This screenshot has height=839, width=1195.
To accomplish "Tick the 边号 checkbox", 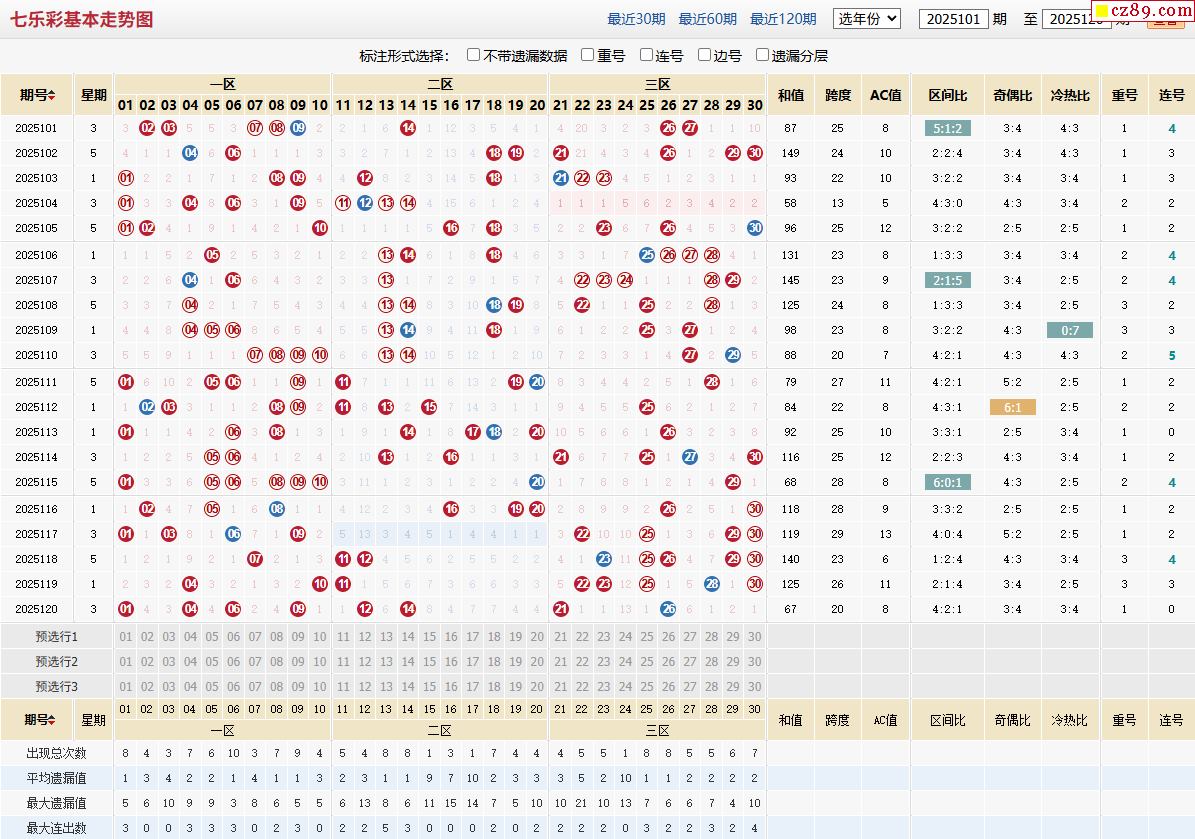I will [705, 55].
